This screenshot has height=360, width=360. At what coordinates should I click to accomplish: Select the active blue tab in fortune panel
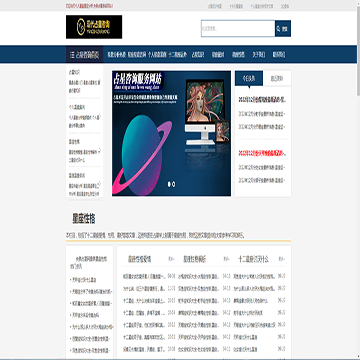[249, 79]
